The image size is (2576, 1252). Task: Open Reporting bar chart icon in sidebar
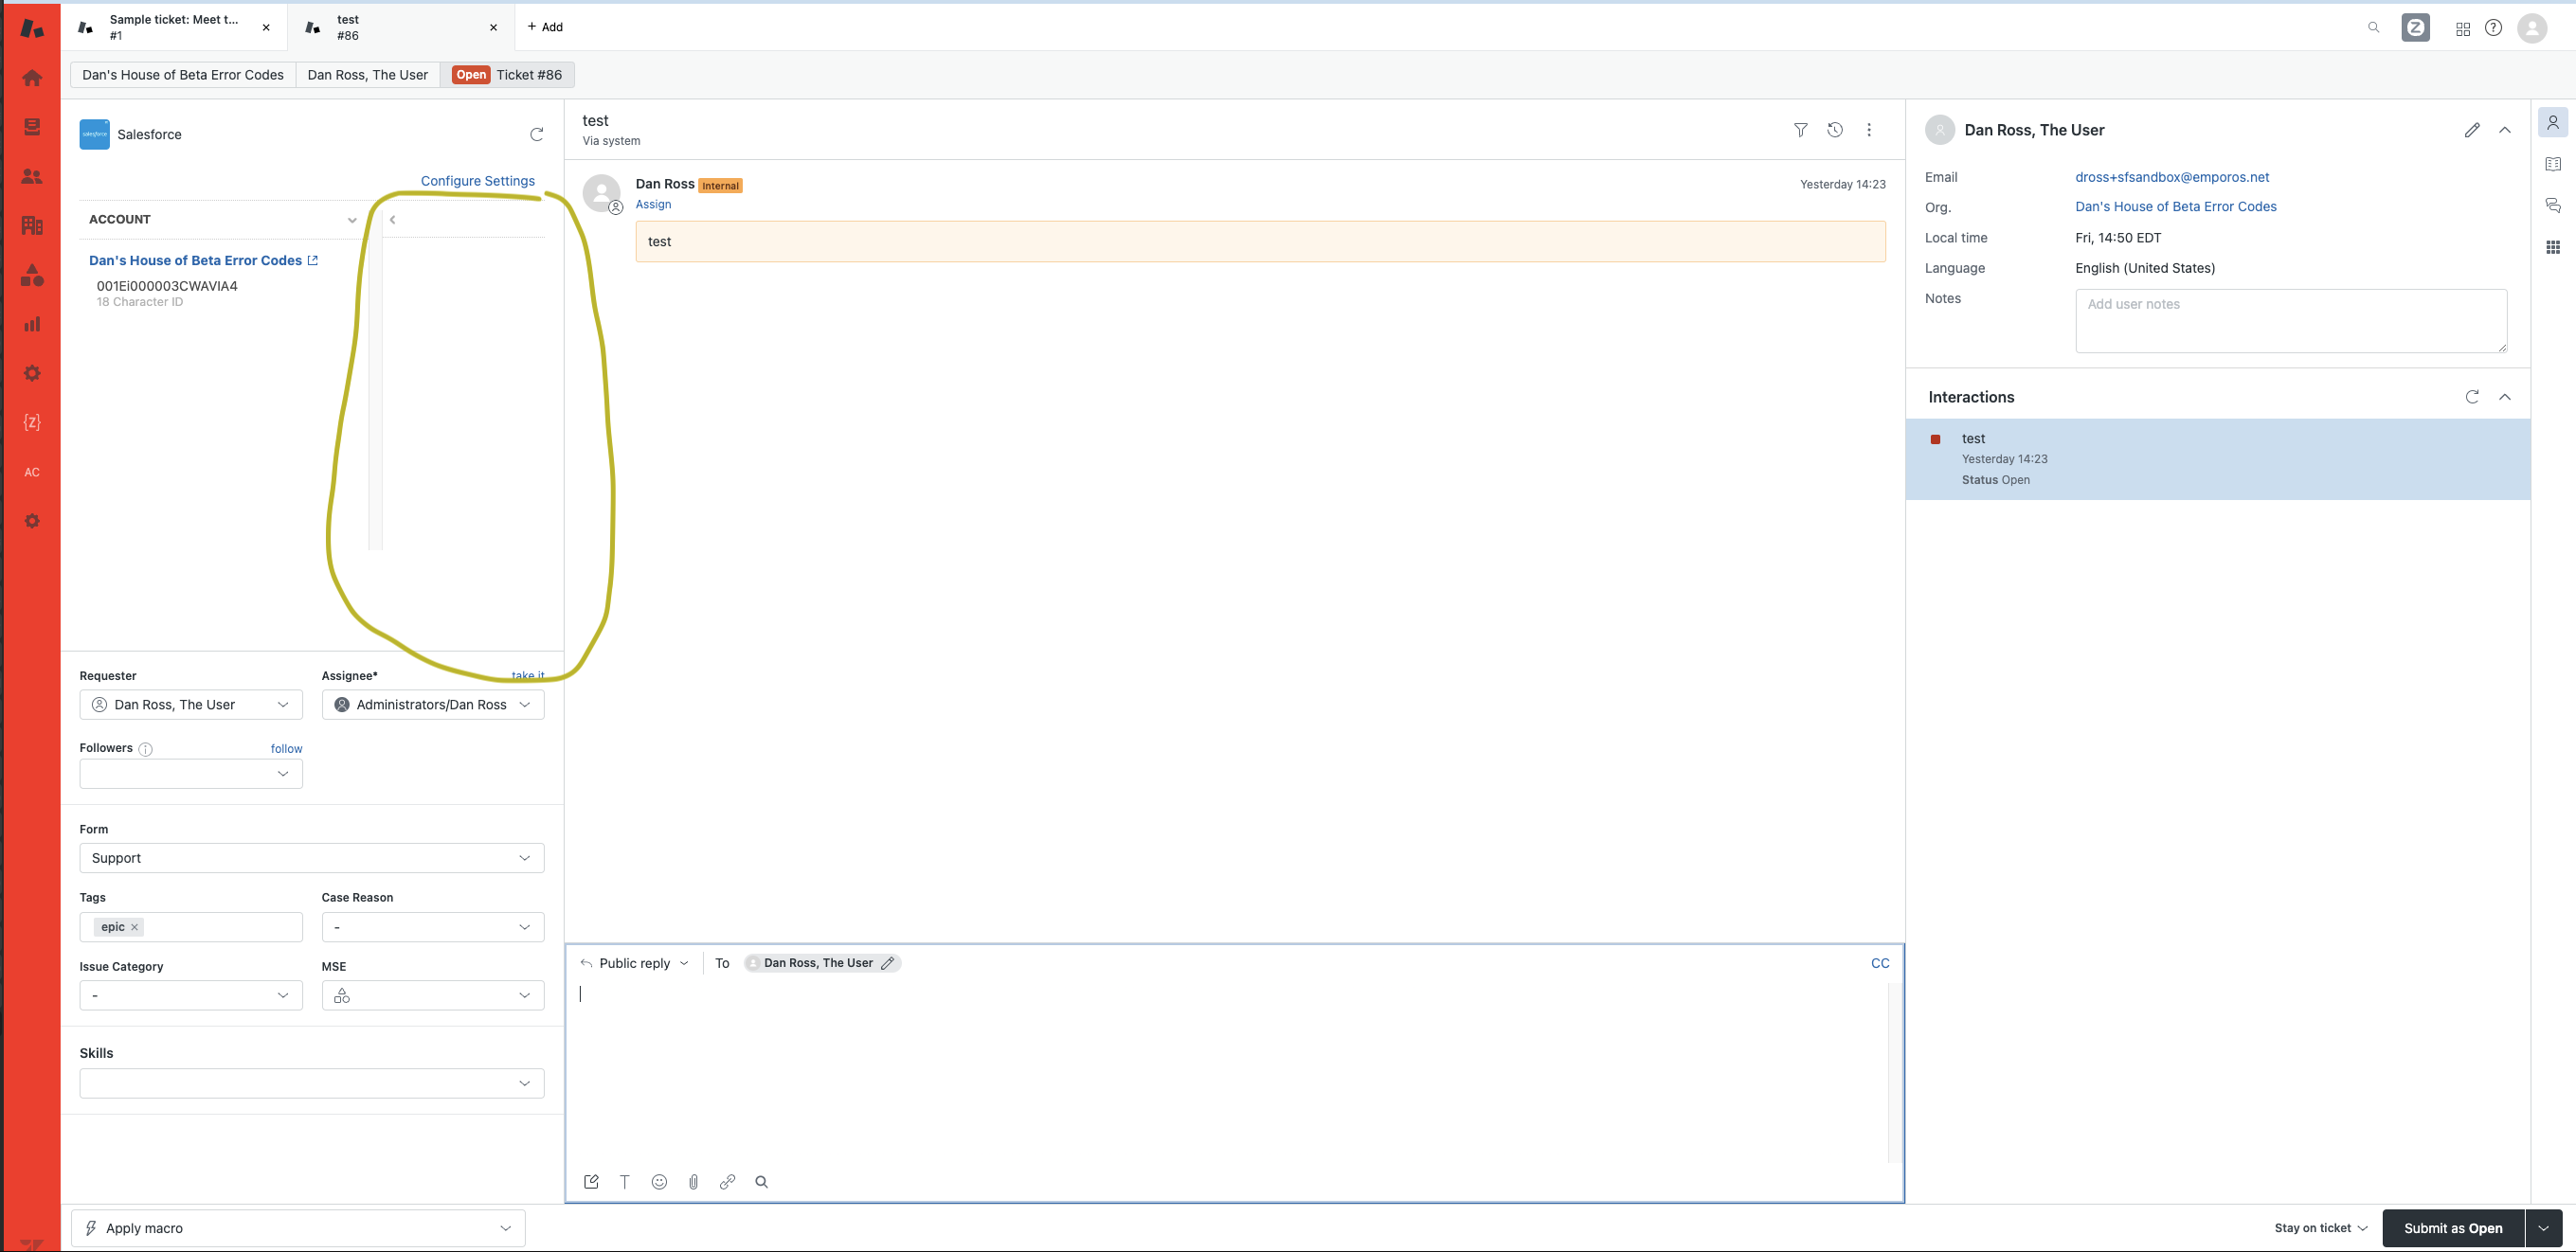click(x=32, y=324)
